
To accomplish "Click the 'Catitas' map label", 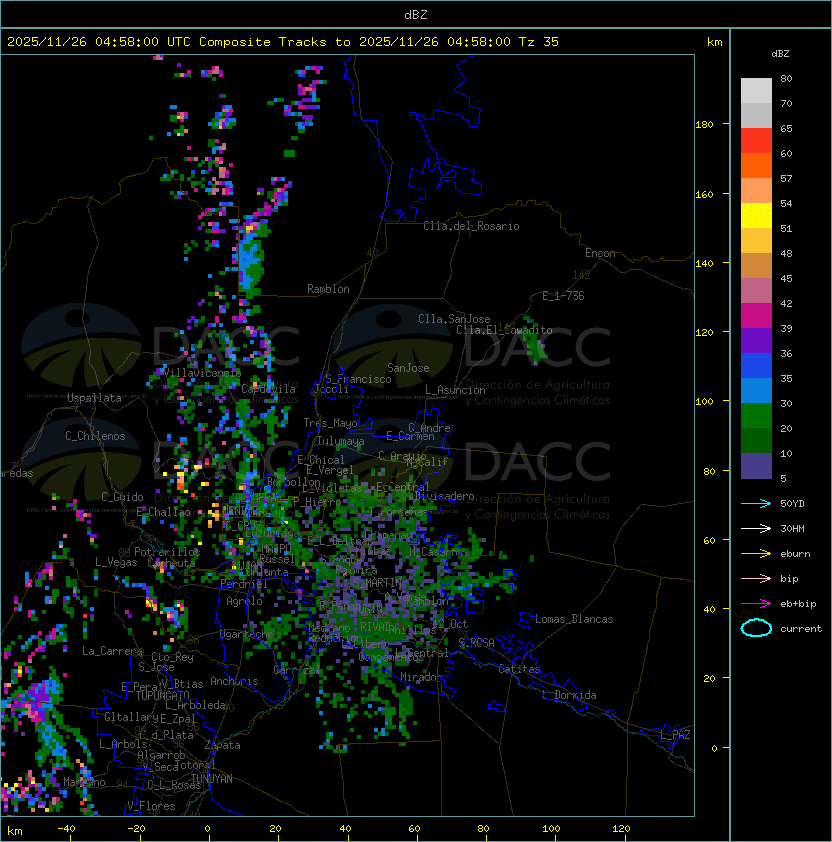I will (519, 669).
